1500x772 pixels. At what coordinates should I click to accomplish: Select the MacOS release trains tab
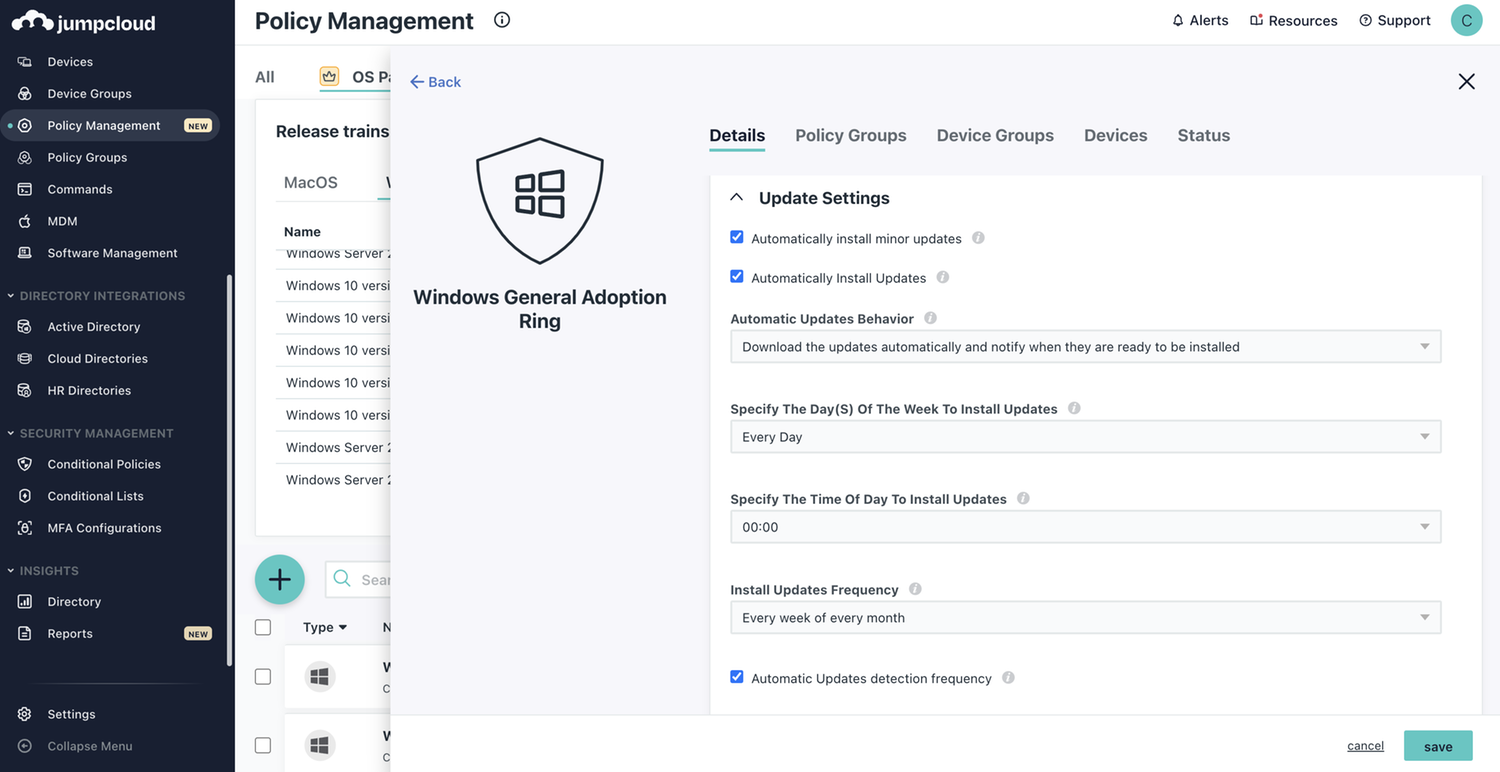311,182
